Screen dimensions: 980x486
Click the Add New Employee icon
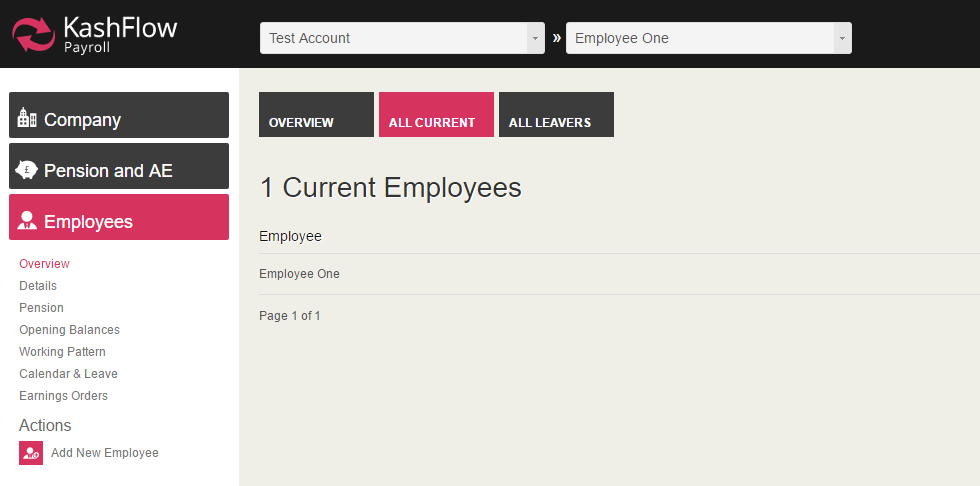pos(31,453)
